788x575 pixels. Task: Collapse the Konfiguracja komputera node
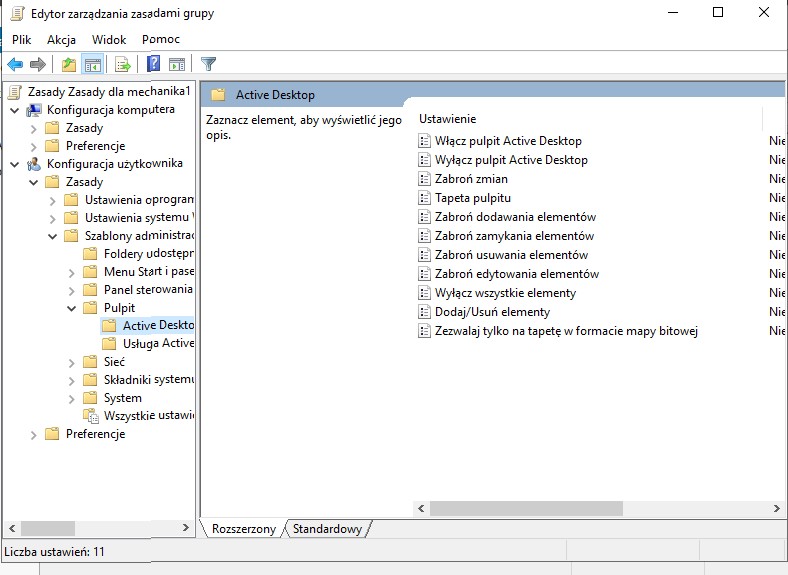click(x=15, y=110)
